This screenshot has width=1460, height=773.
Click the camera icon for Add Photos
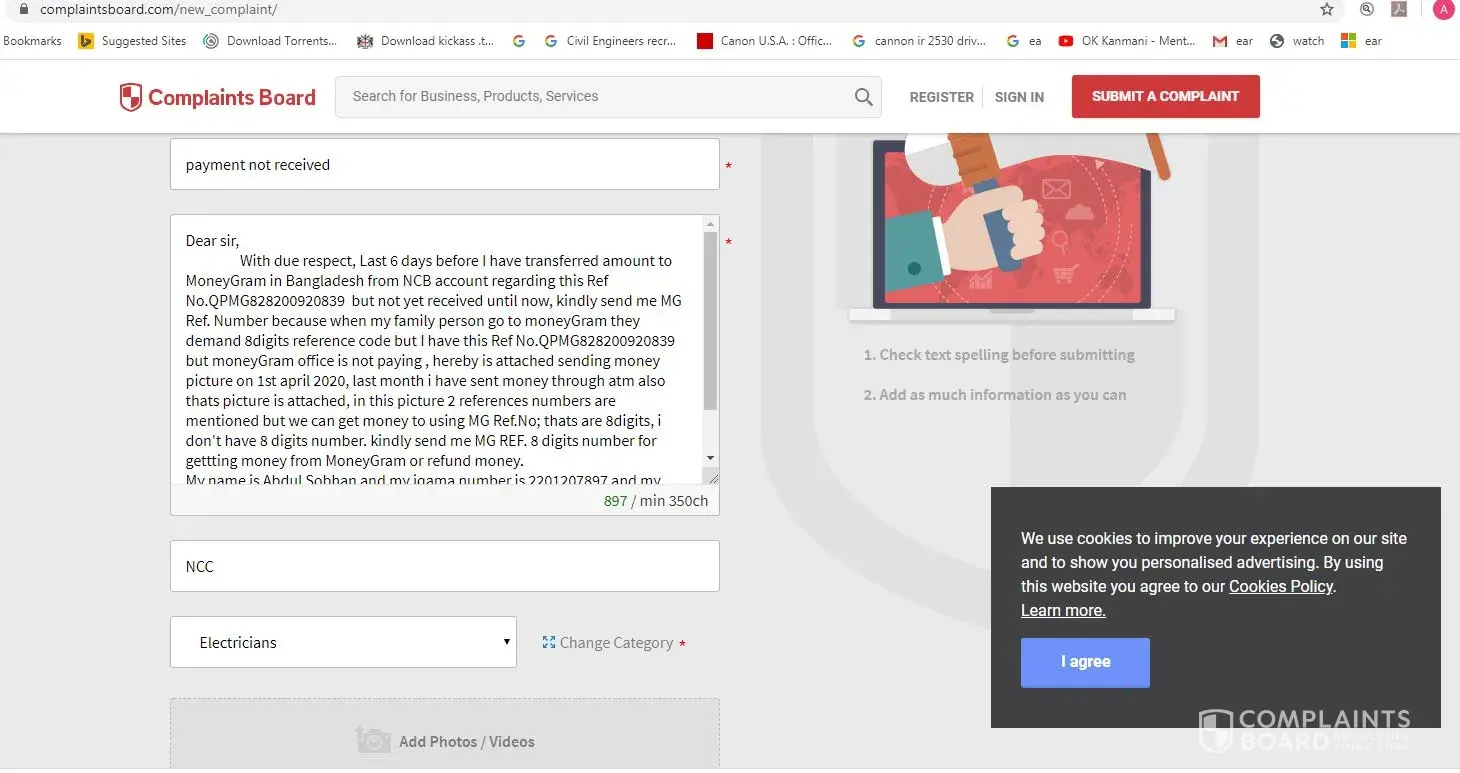coord(373,741)
